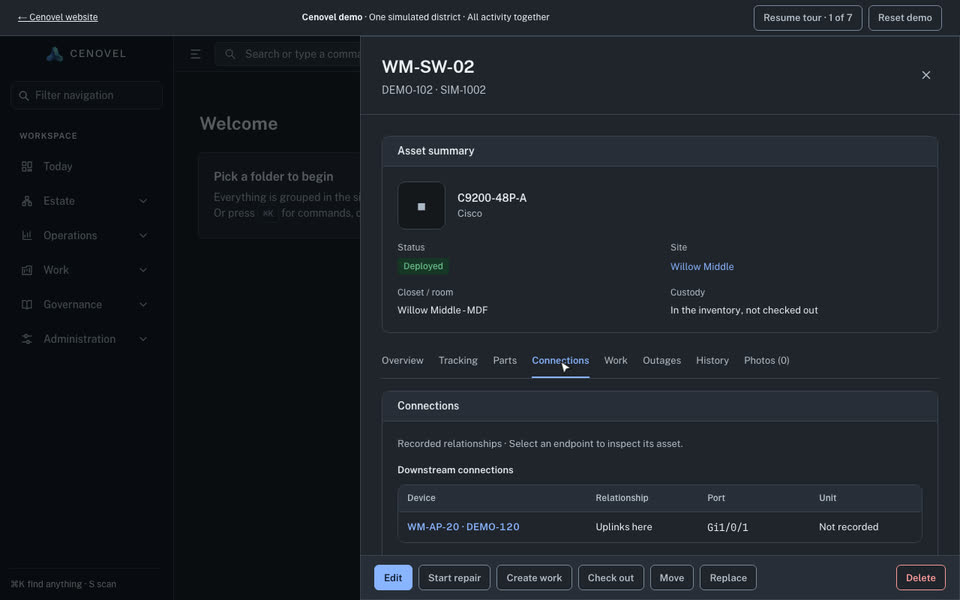Open the Outages tab
960x600 pixels.
tap(661, 361)
